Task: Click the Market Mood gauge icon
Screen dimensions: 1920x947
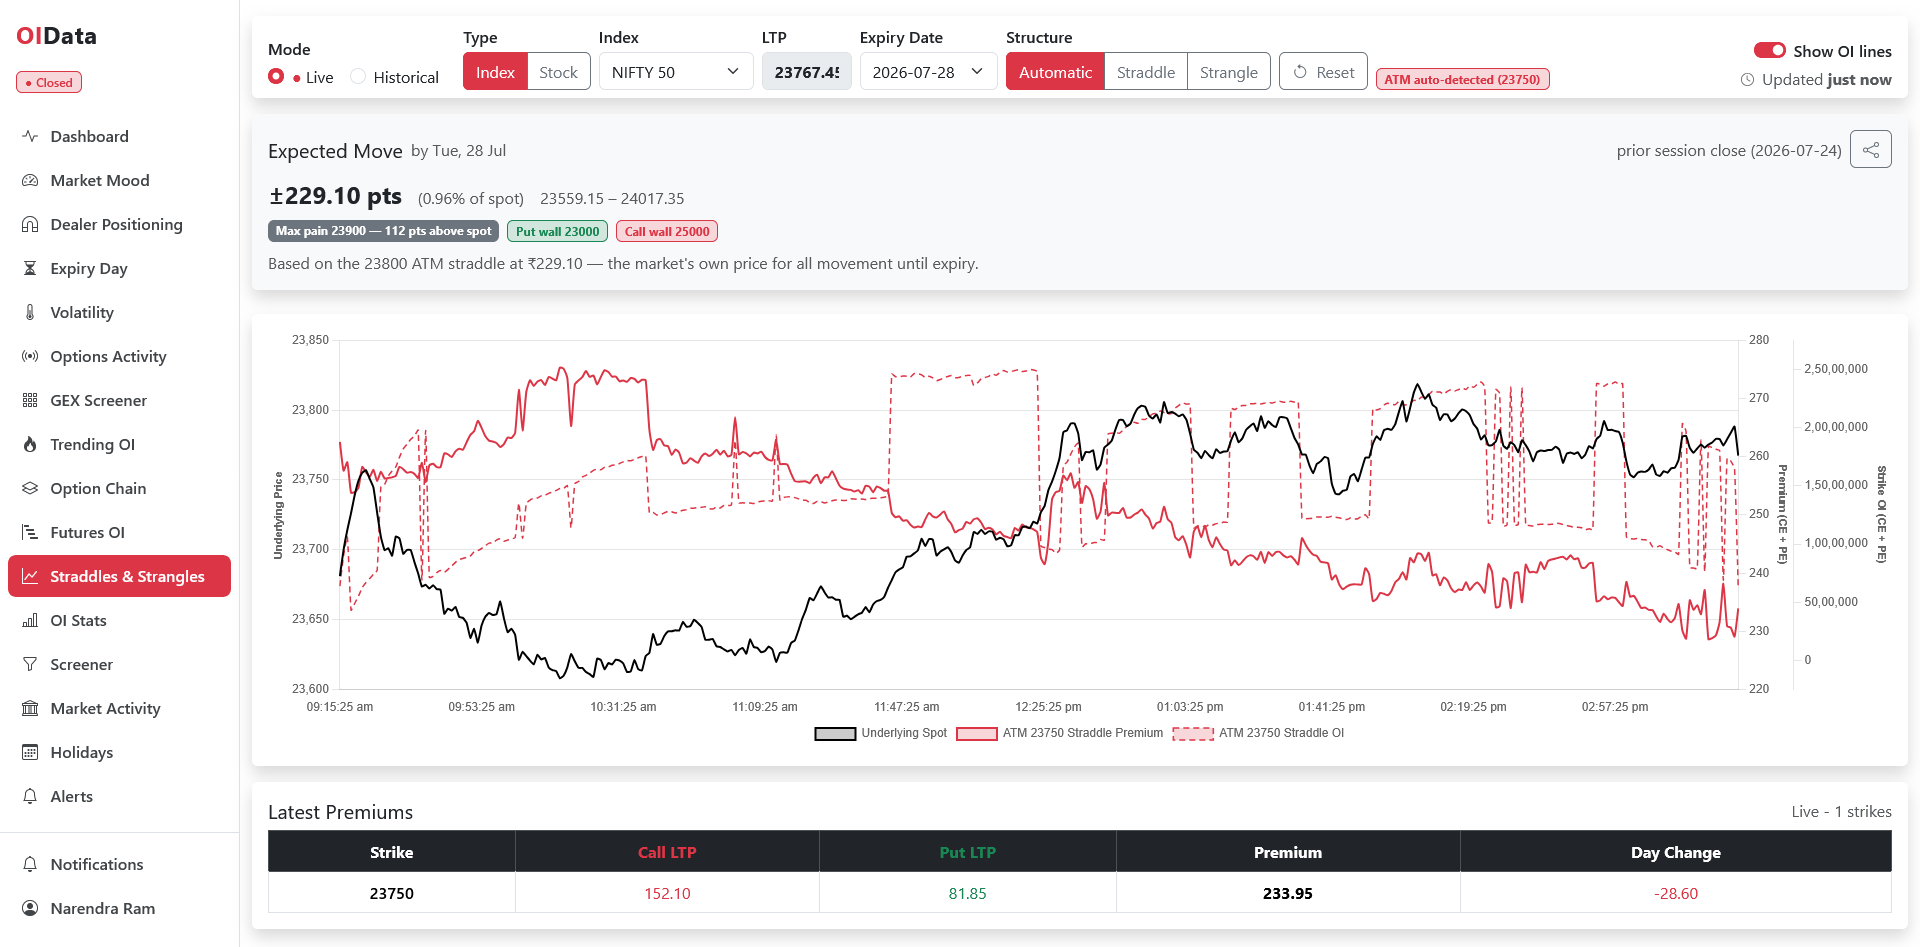Action: click(x=30, y=180)
